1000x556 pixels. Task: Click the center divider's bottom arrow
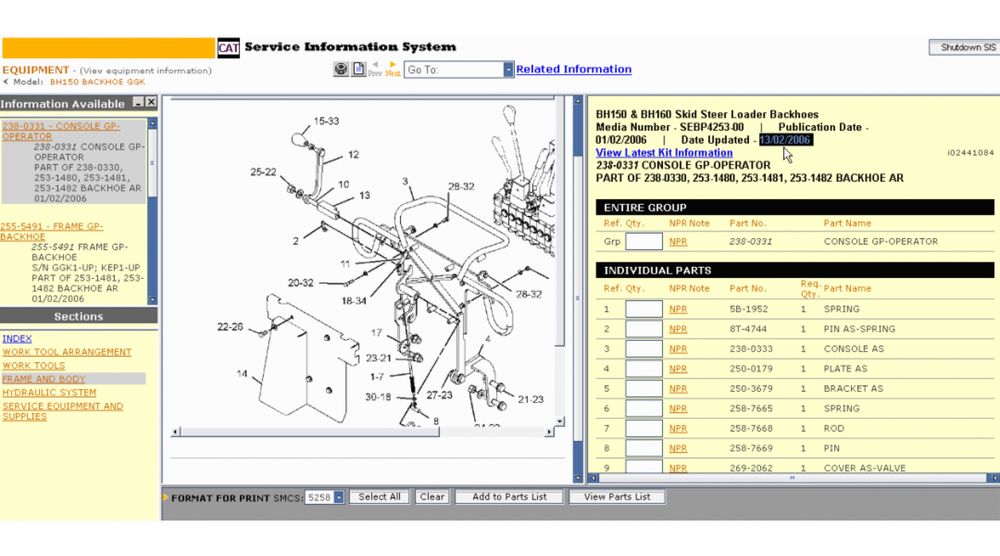(578, 478)
